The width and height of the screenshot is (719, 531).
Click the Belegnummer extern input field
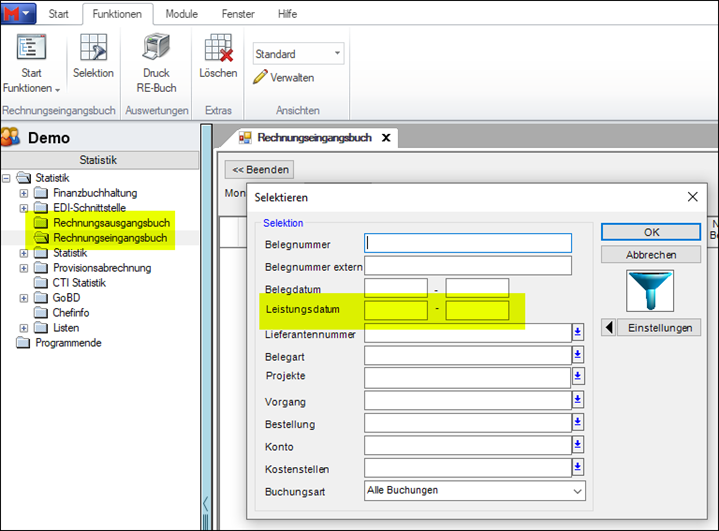468,265
